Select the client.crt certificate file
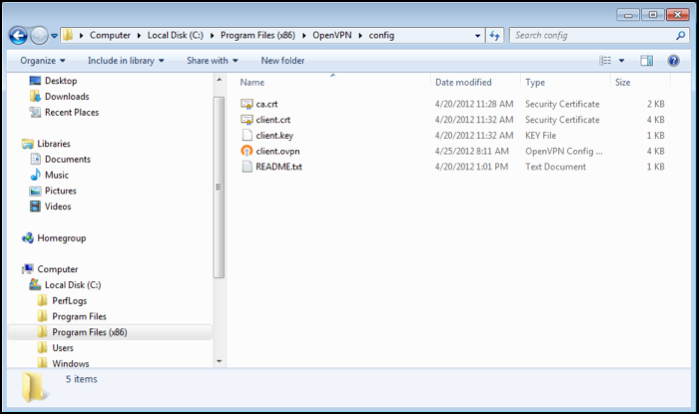 (275, 120)
